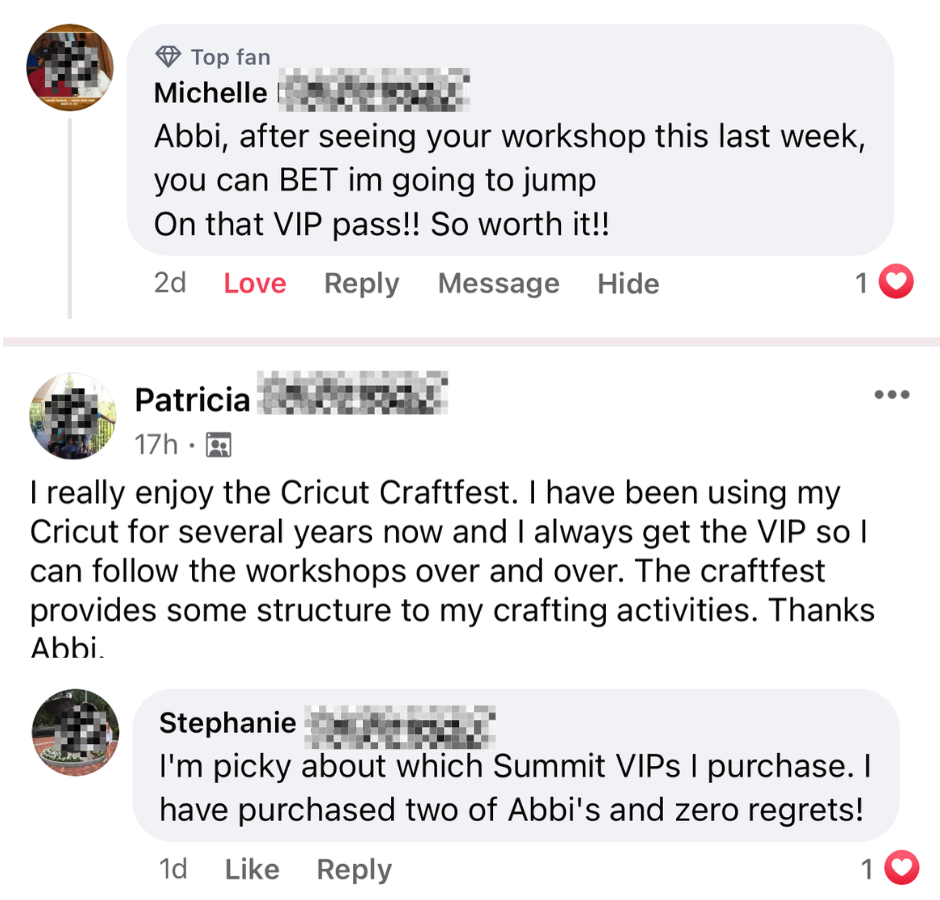Reply to Michelle's comment

point(361,283)
